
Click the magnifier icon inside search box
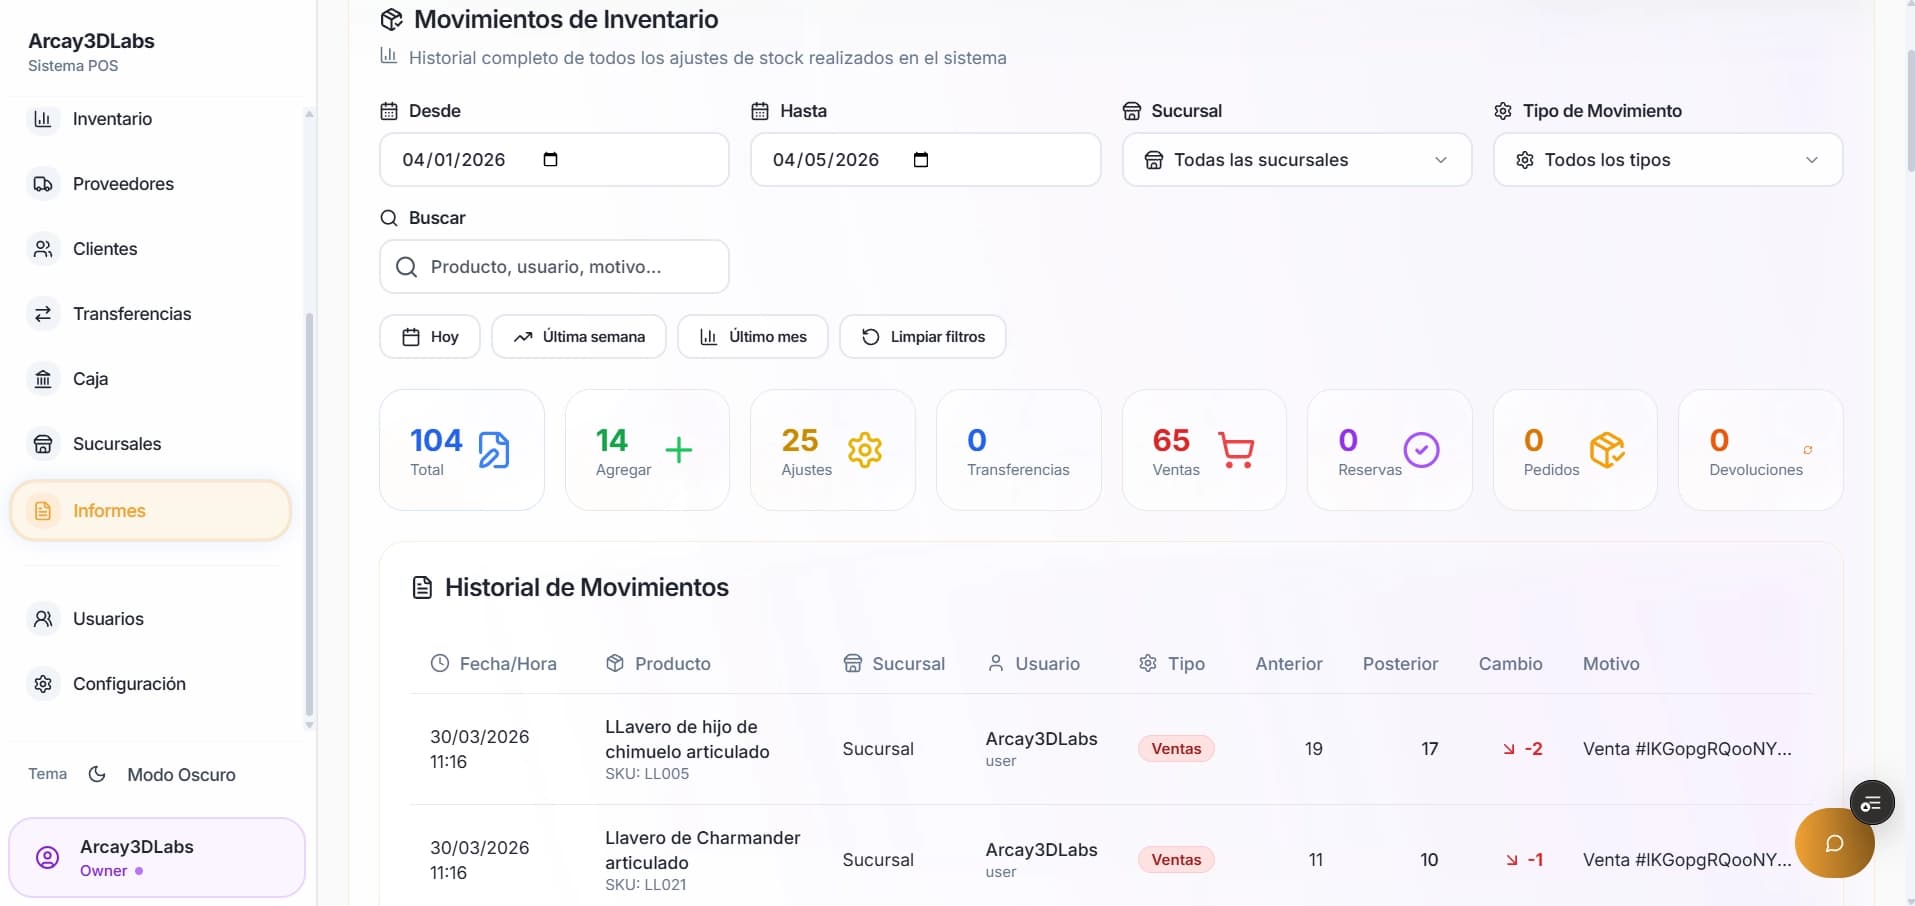click(x=406, y=267)
